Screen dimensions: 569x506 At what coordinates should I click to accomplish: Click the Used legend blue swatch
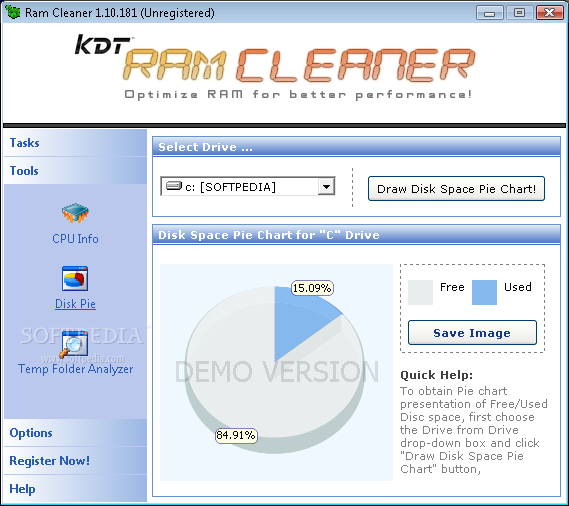point(484,292)
